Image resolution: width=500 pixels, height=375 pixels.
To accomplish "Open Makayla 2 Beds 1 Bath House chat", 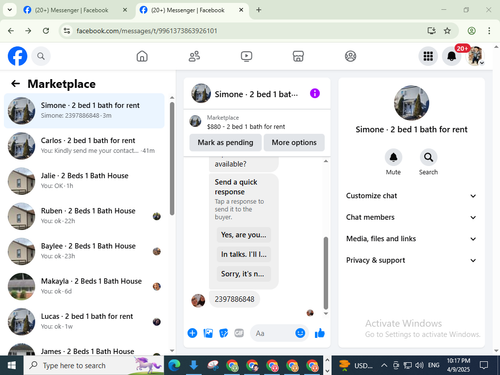I will click(84, 286).
